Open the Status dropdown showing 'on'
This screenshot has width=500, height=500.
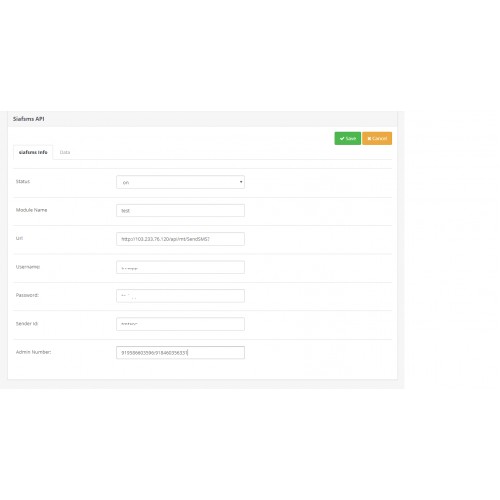pos(180,182)
